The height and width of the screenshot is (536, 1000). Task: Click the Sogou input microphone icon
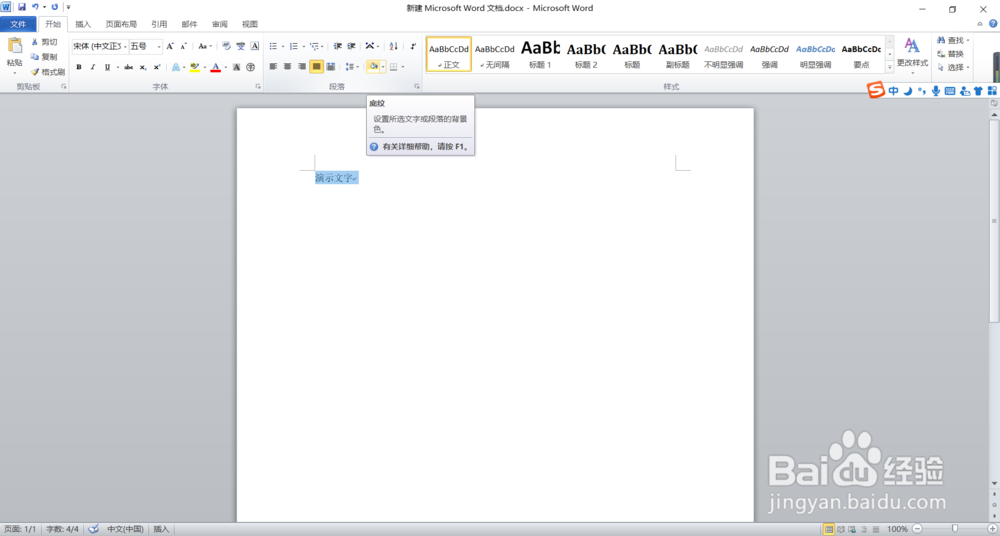(x=936, y=91)
